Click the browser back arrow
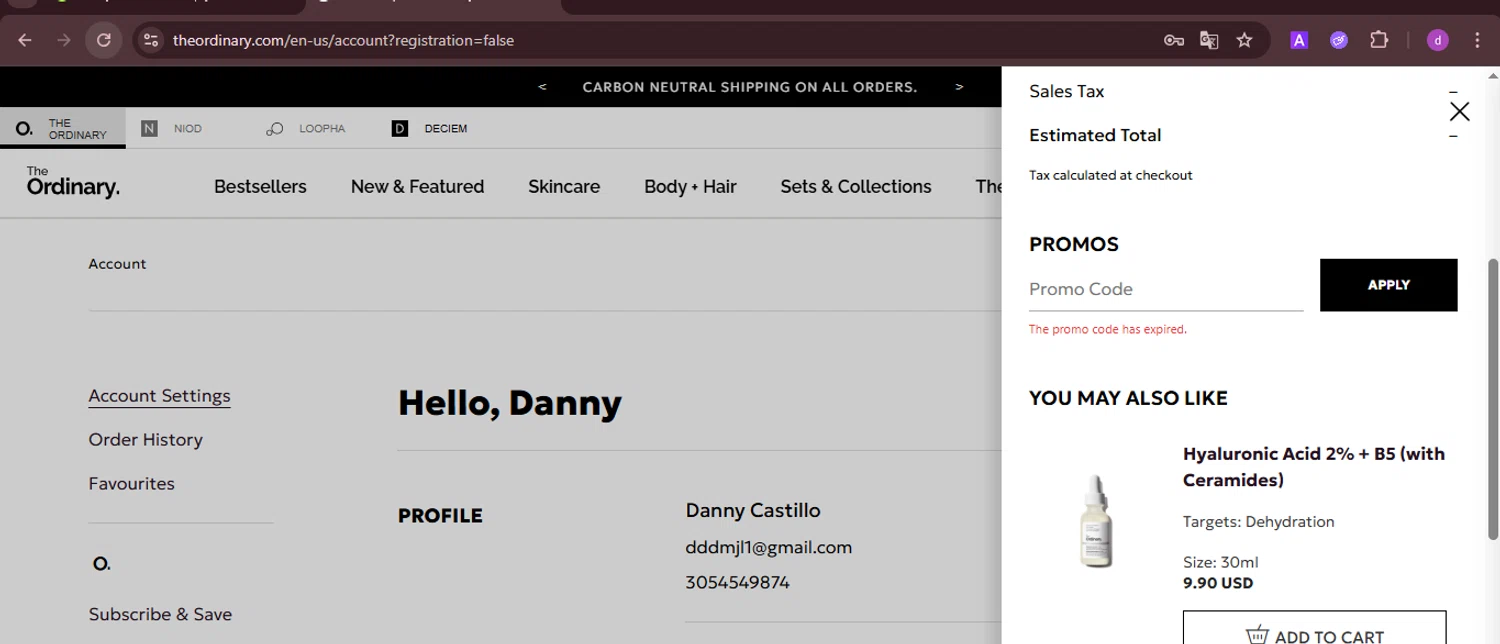This screenshot has height=644, width=1500. click(x=25, y=40)
